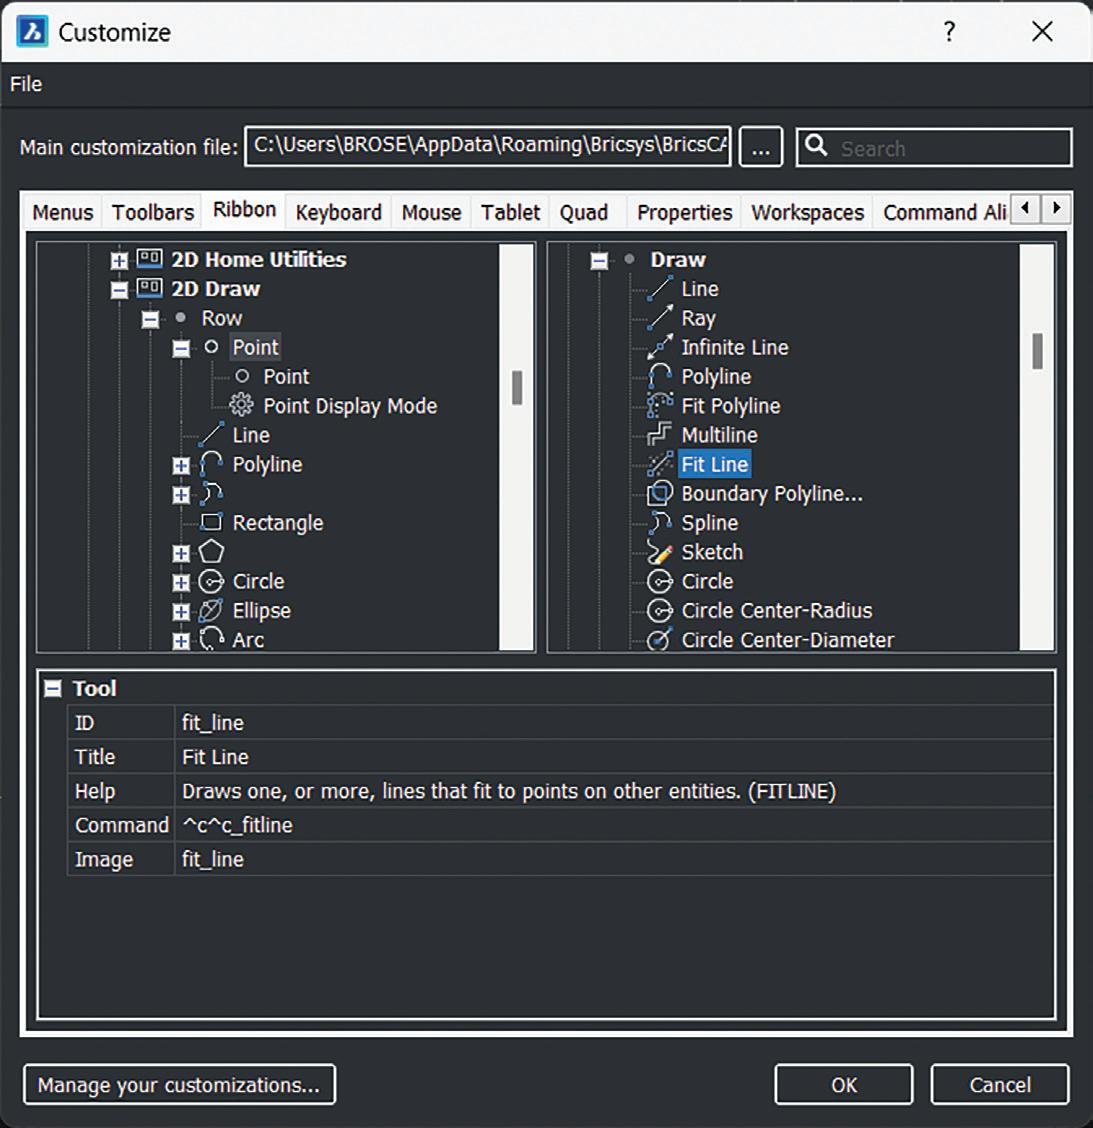This screenshot has width=1093, height=1128.
Task: Click the 2D Home Utilities panel icon
Action: pyautogui.click(x=149, y=258)
